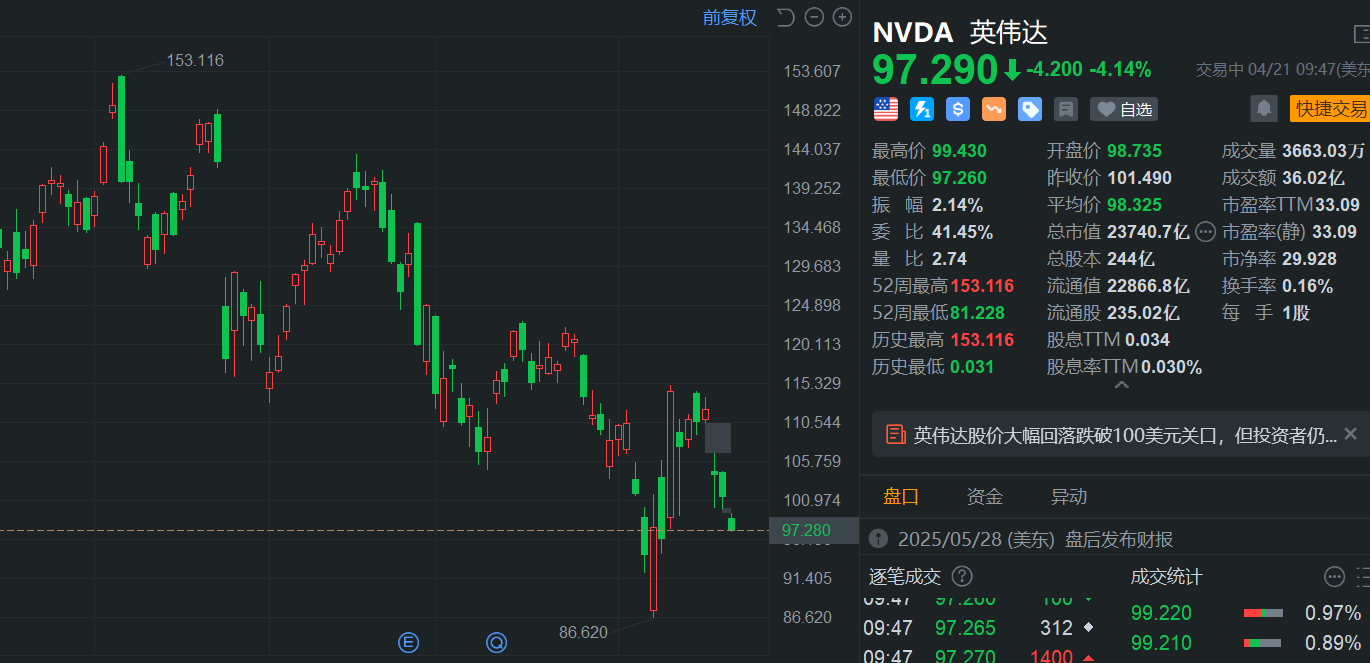Screen dimensions: 1370x663
Task: Click the layout panel icon beside NVDA title
Action: pyautogui.click(x=1362, y=33)
